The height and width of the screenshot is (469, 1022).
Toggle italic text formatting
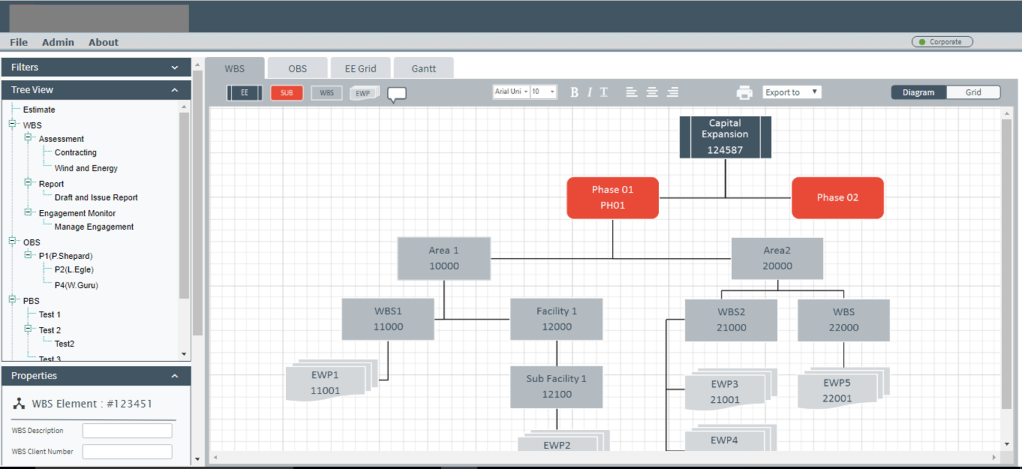point(589,92)
